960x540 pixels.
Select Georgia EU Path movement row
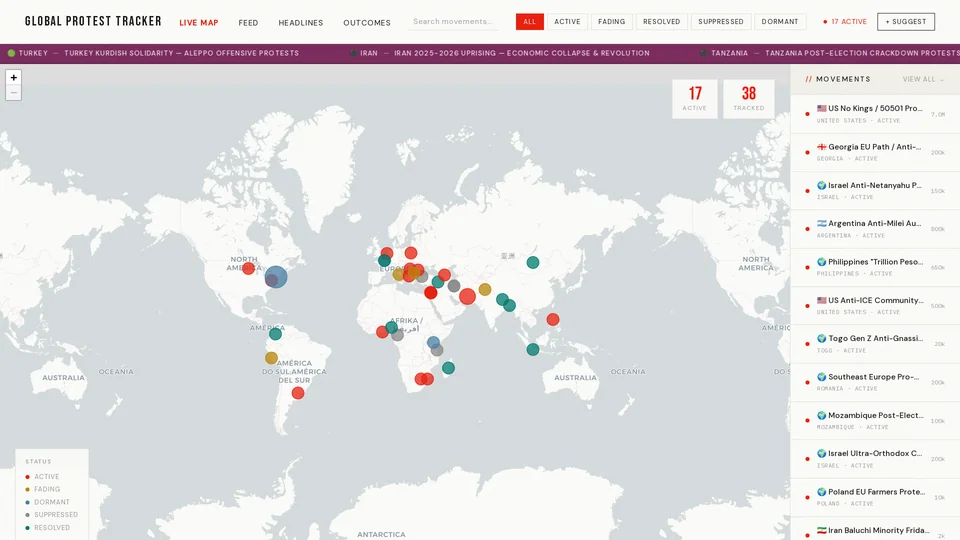point(875,152)
